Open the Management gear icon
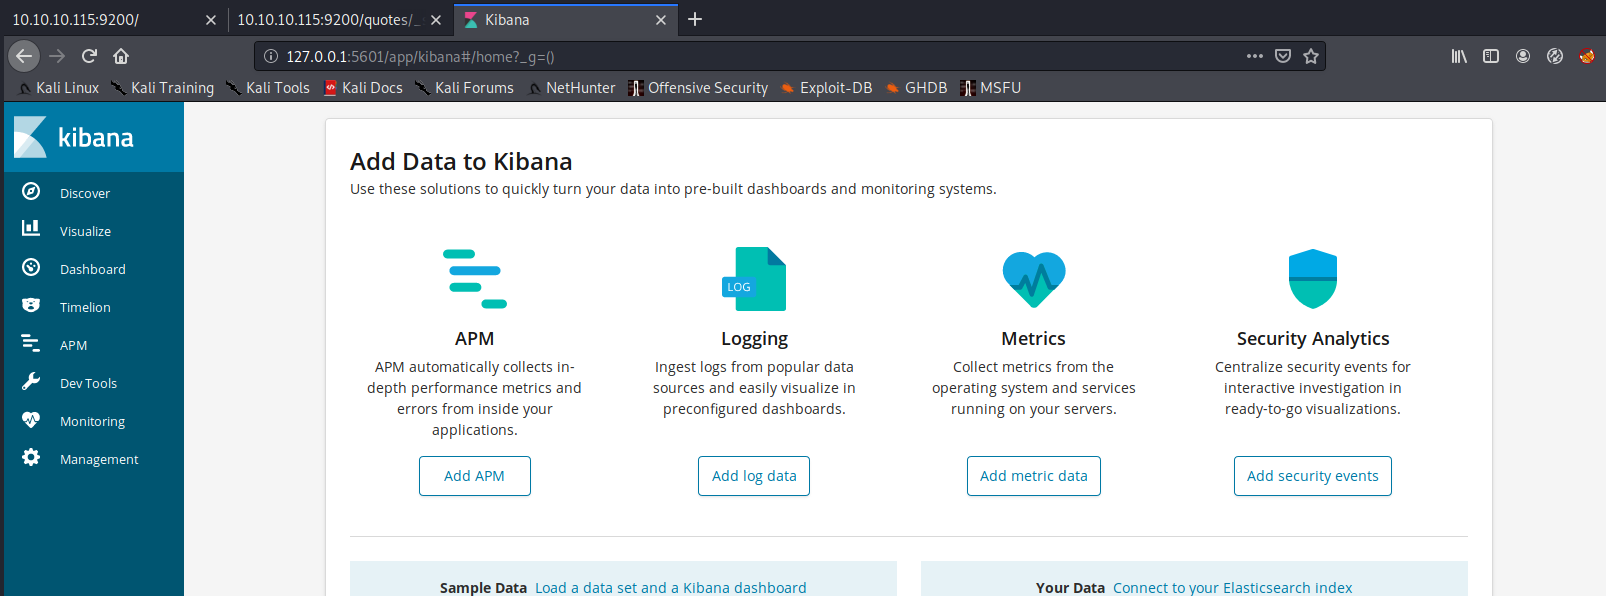The height and width of the screenshot is (596, 1606). click(31, 458)
